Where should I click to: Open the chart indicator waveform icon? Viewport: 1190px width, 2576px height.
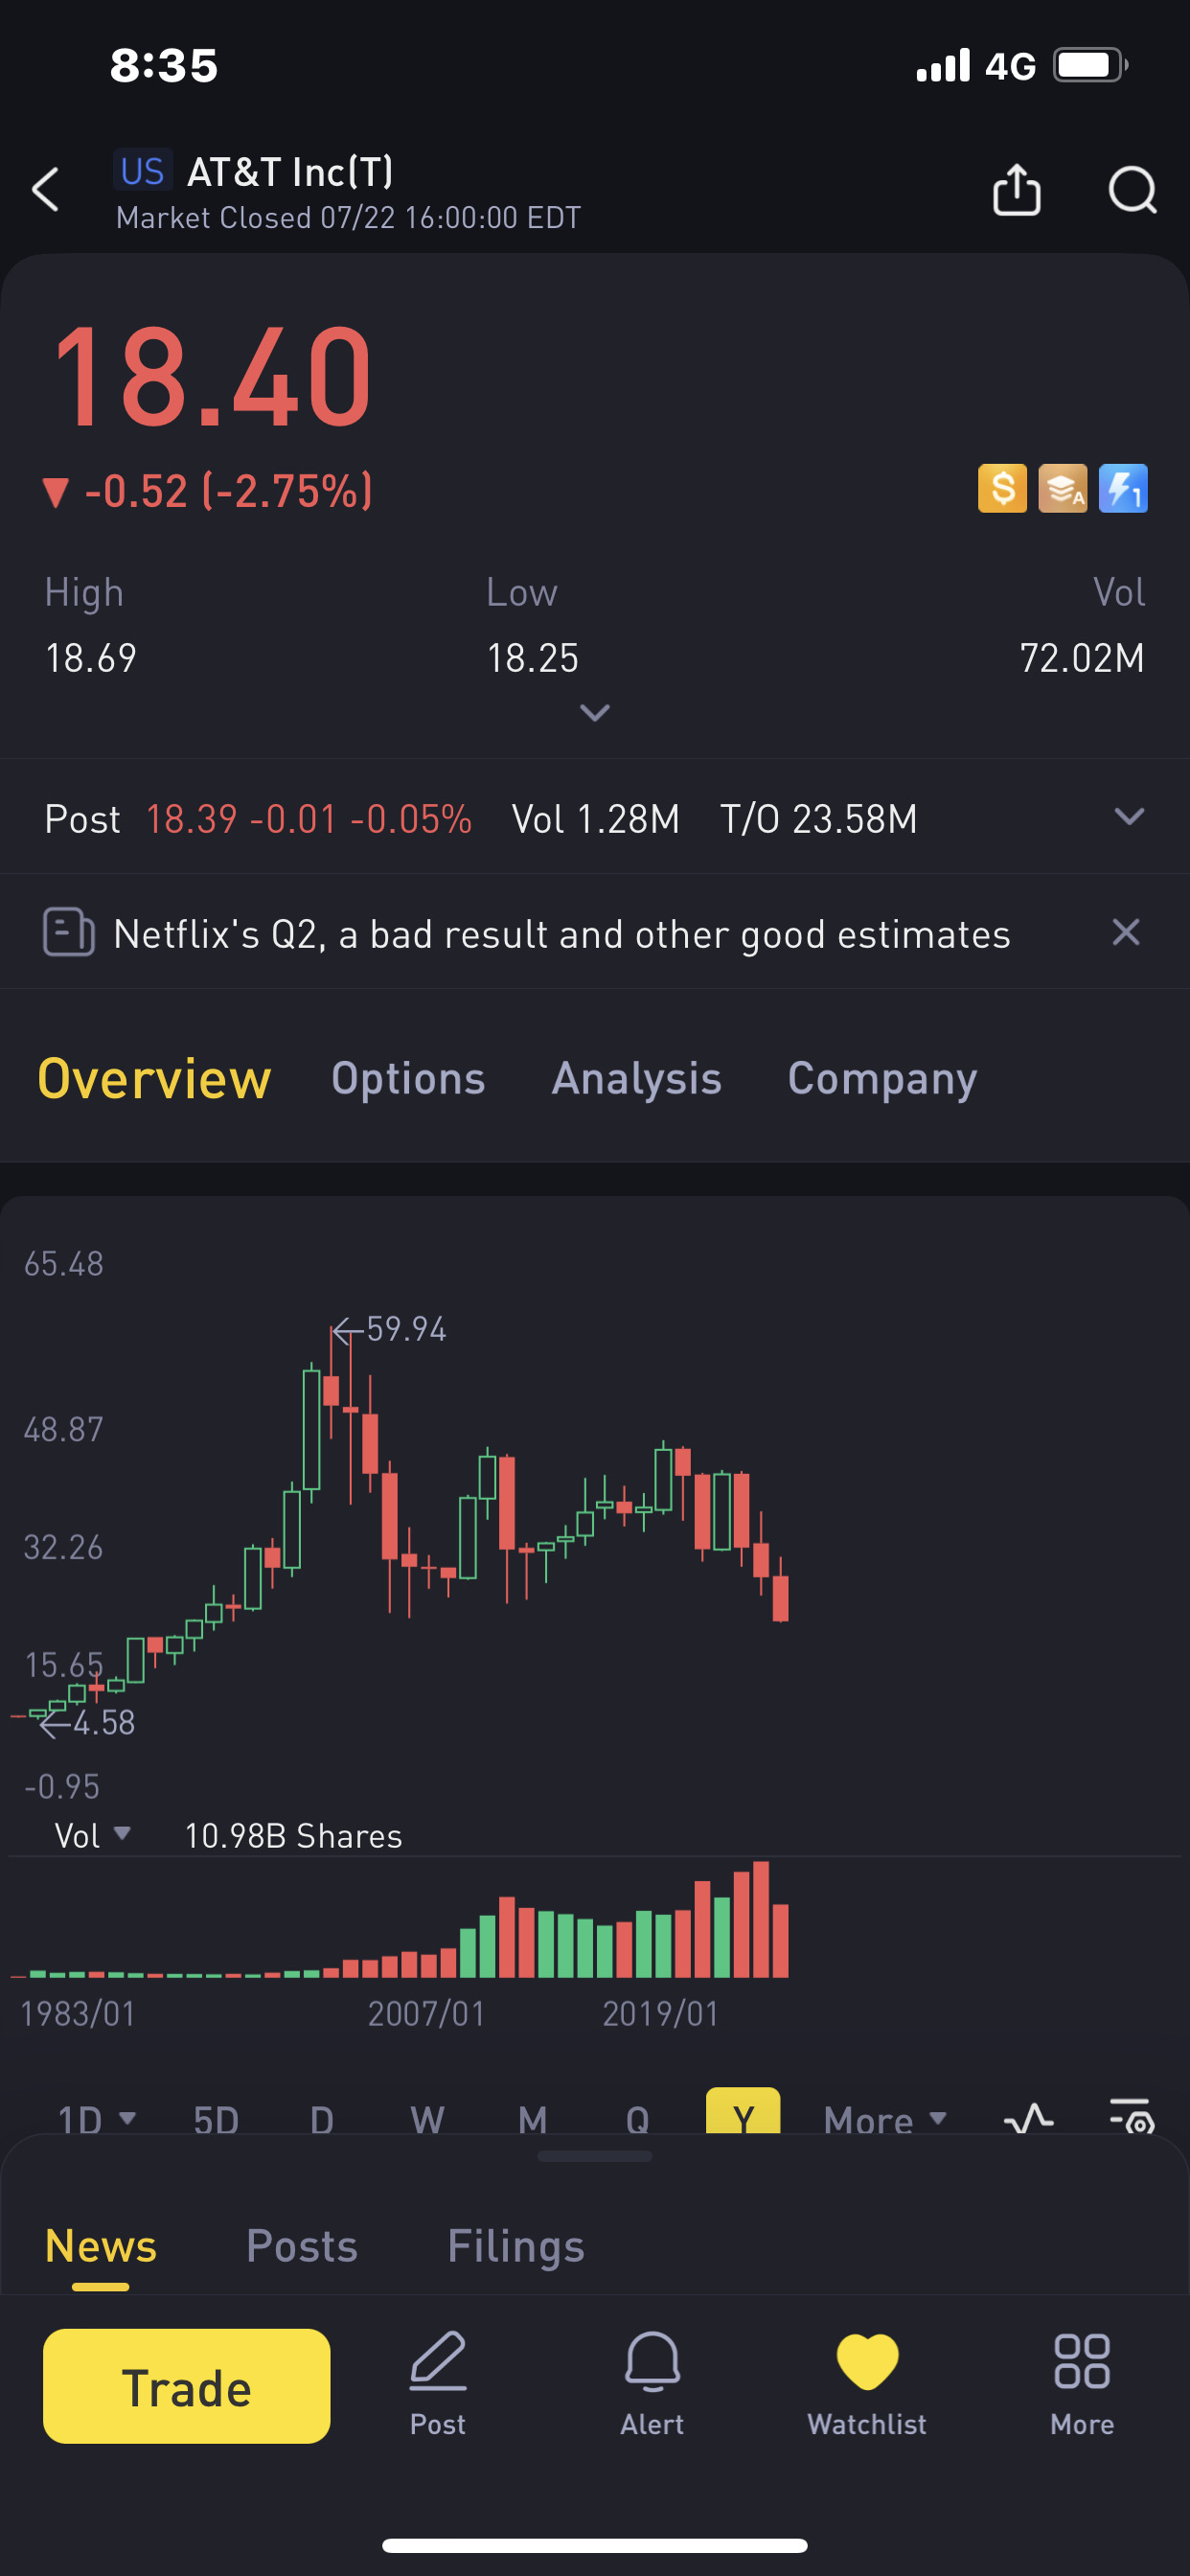pyautogui.click(x=1029, y=2118)
